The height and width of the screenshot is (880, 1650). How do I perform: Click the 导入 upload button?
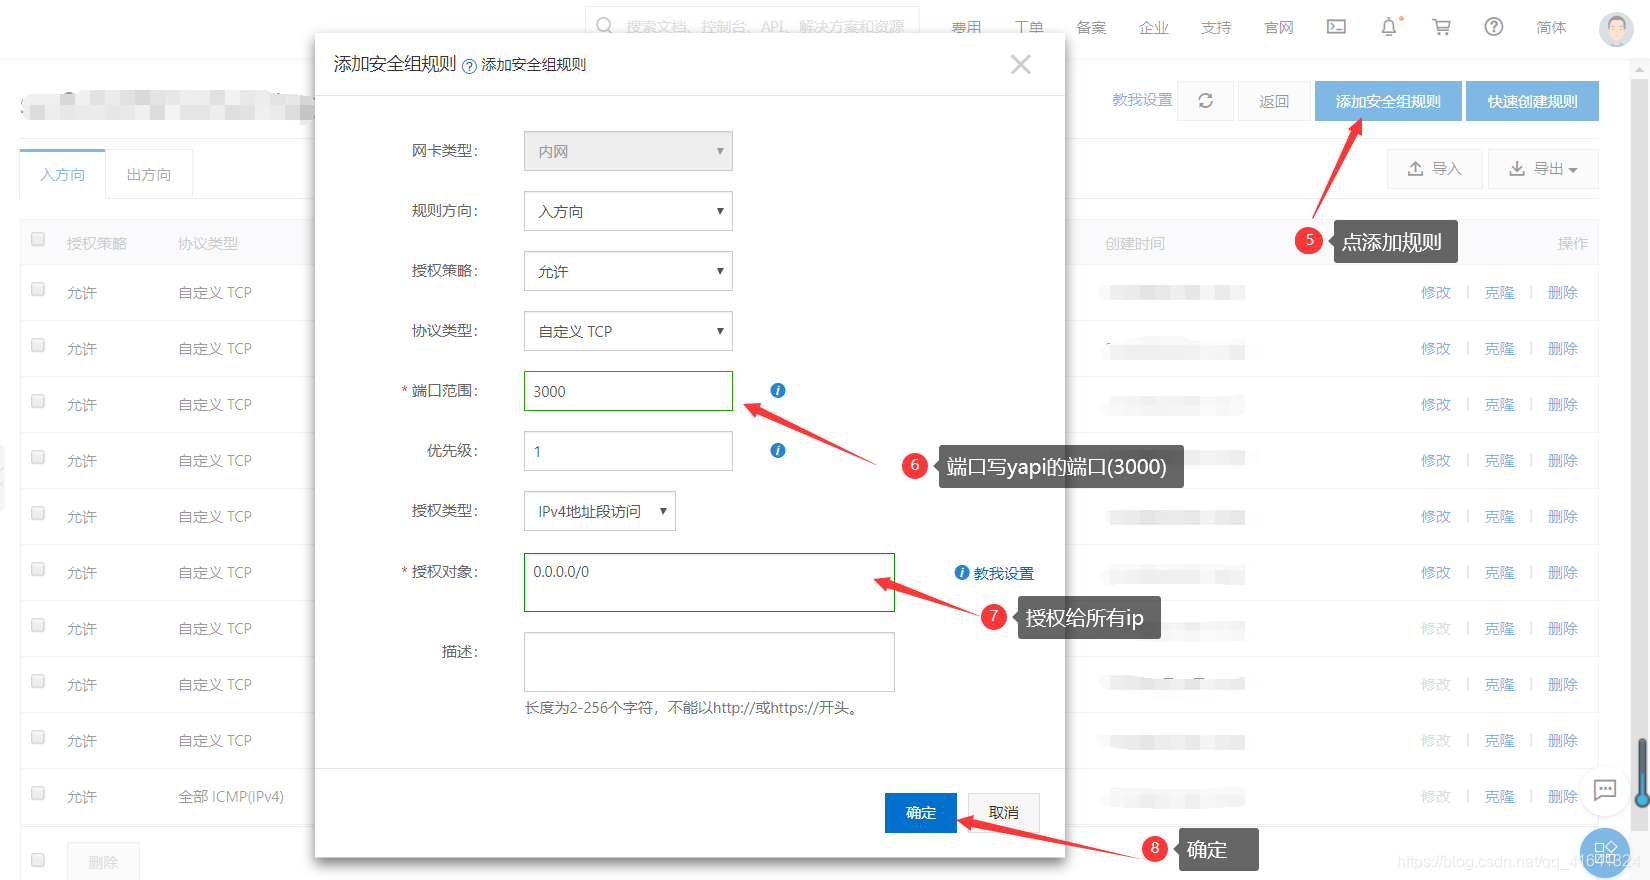click(1434, 169)
